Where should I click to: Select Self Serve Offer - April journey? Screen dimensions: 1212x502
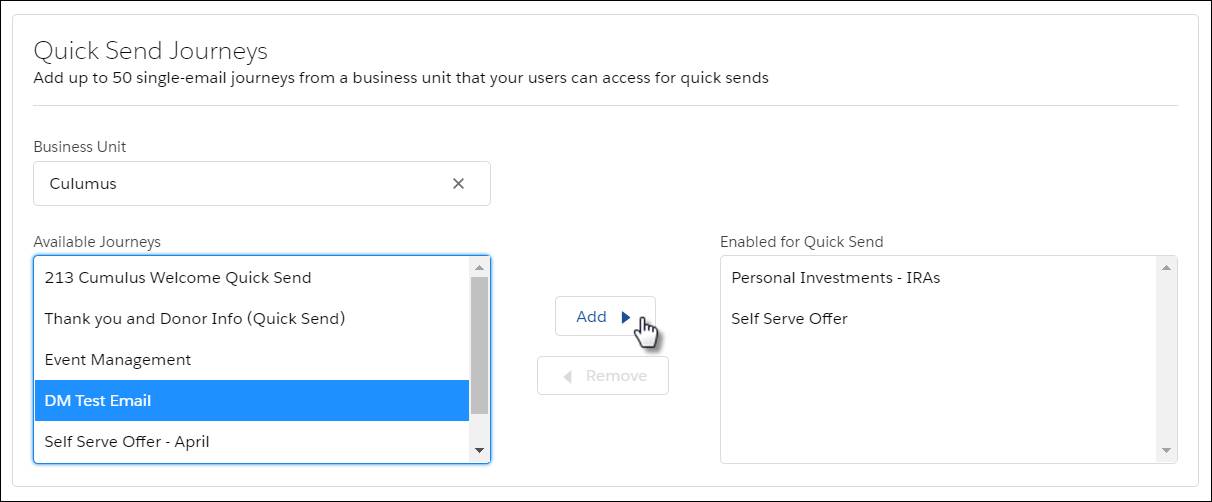[x=252, y=441]
